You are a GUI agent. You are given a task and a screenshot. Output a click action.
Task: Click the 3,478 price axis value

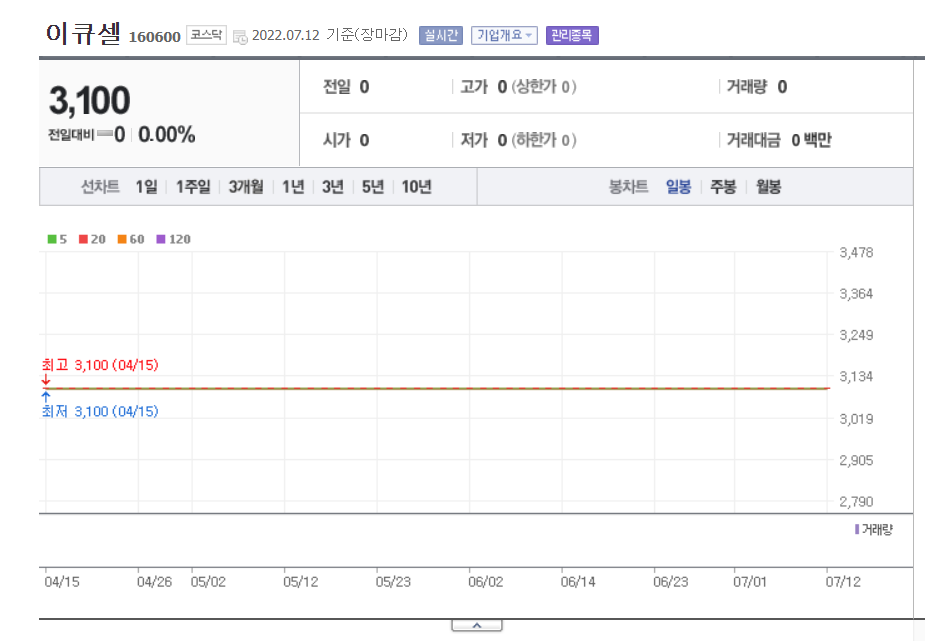point(856,252)
